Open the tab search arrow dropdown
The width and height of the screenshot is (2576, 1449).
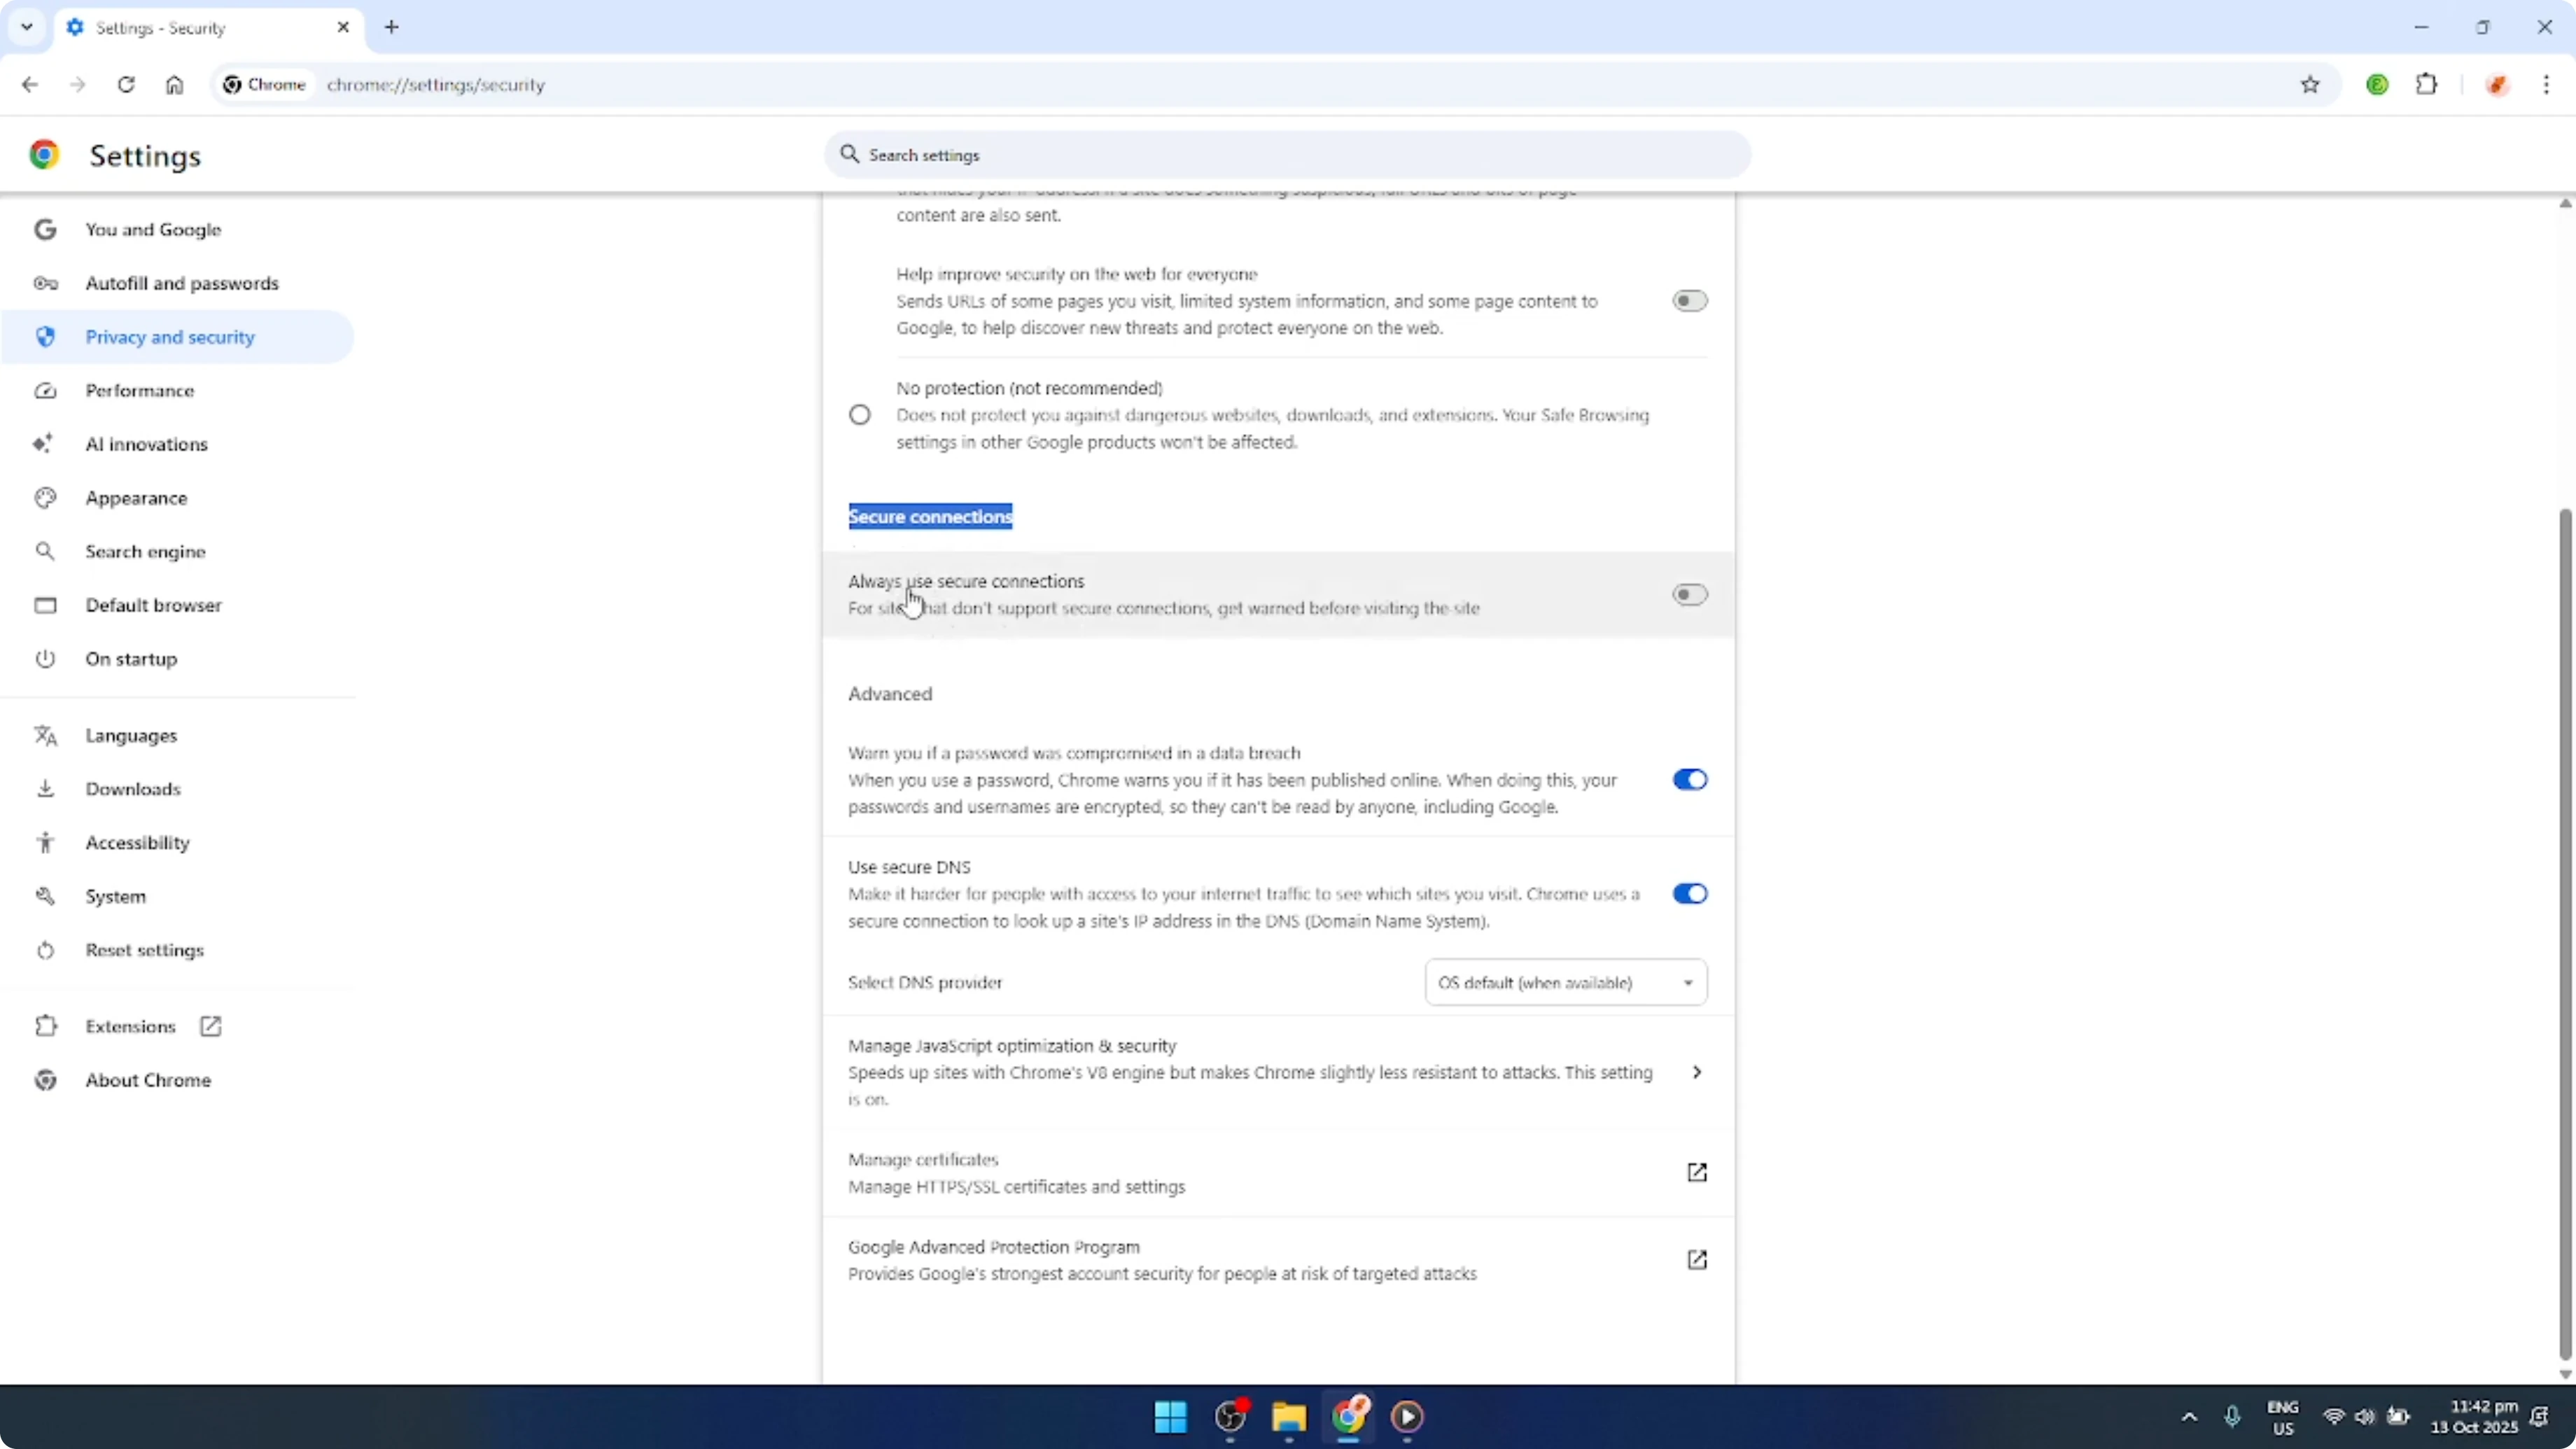[x=27, y=27]
